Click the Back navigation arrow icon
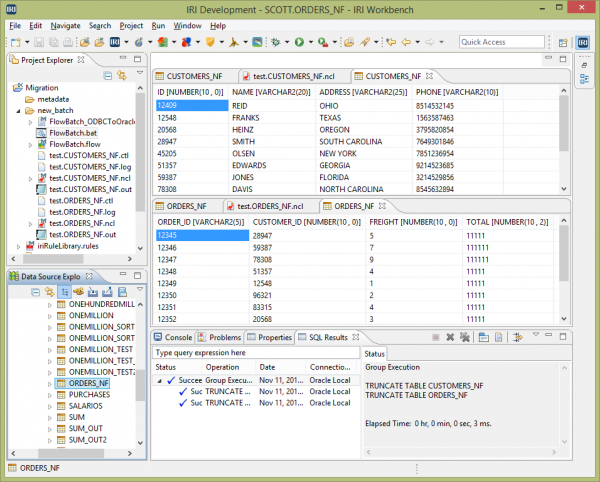The height and width of the screenshot is (482, 600). pos(406,42)
